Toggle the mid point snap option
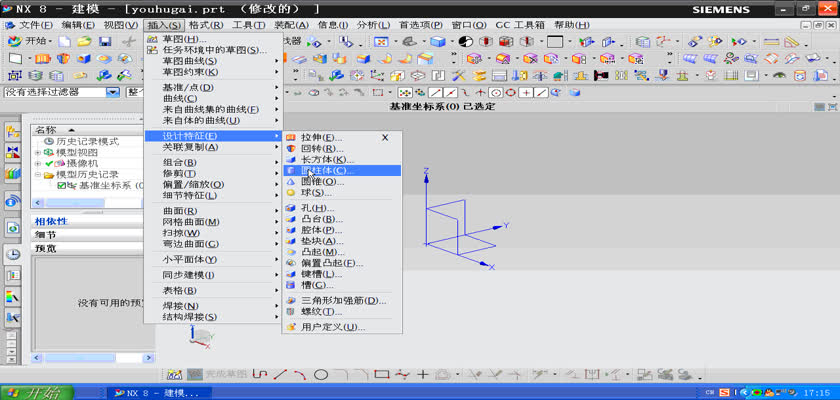840x400 pixels. click(x=451, y=92)
